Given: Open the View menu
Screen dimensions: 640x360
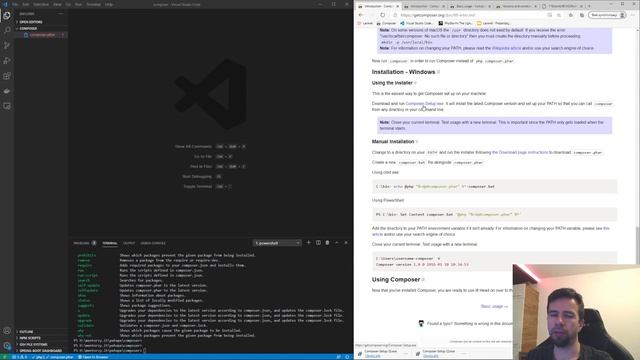Looking at the screenshot, I should [x=57, y=4].
